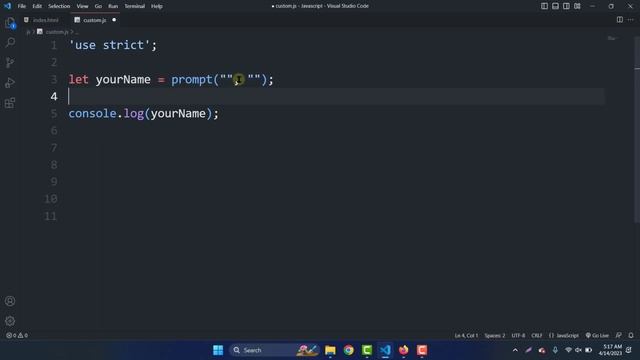The width and height of the screenshot is (640, 360).
Task: Show hidden system tray icons chevron
Action: (515, 350)
